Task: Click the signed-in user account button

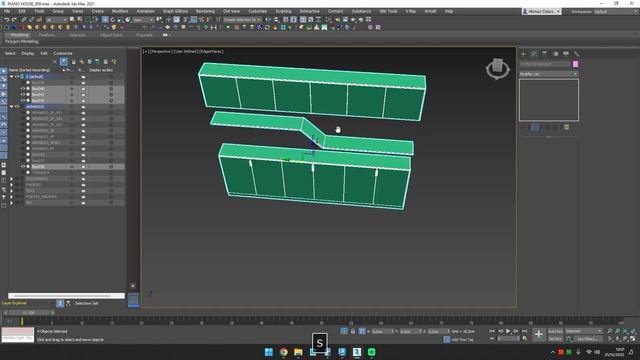Action: pos(541,11)
